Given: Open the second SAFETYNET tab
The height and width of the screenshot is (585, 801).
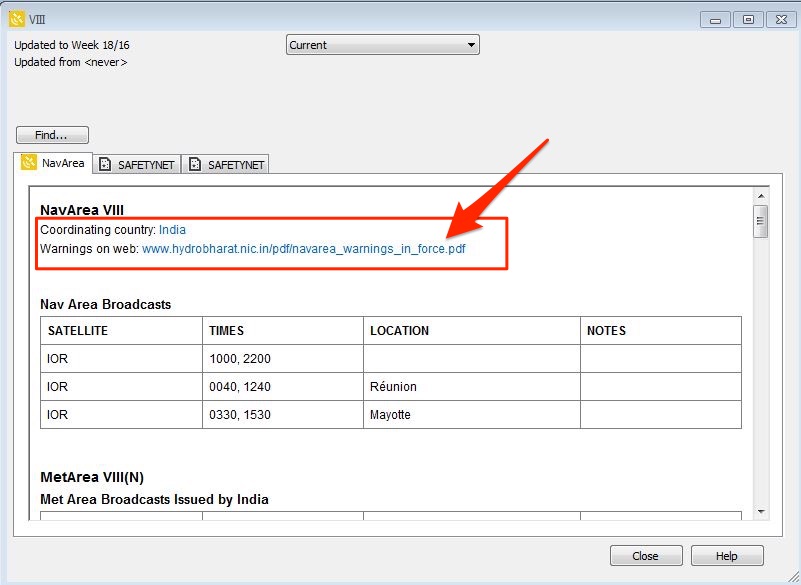Looking at the screenshot, I should [225, 165].
